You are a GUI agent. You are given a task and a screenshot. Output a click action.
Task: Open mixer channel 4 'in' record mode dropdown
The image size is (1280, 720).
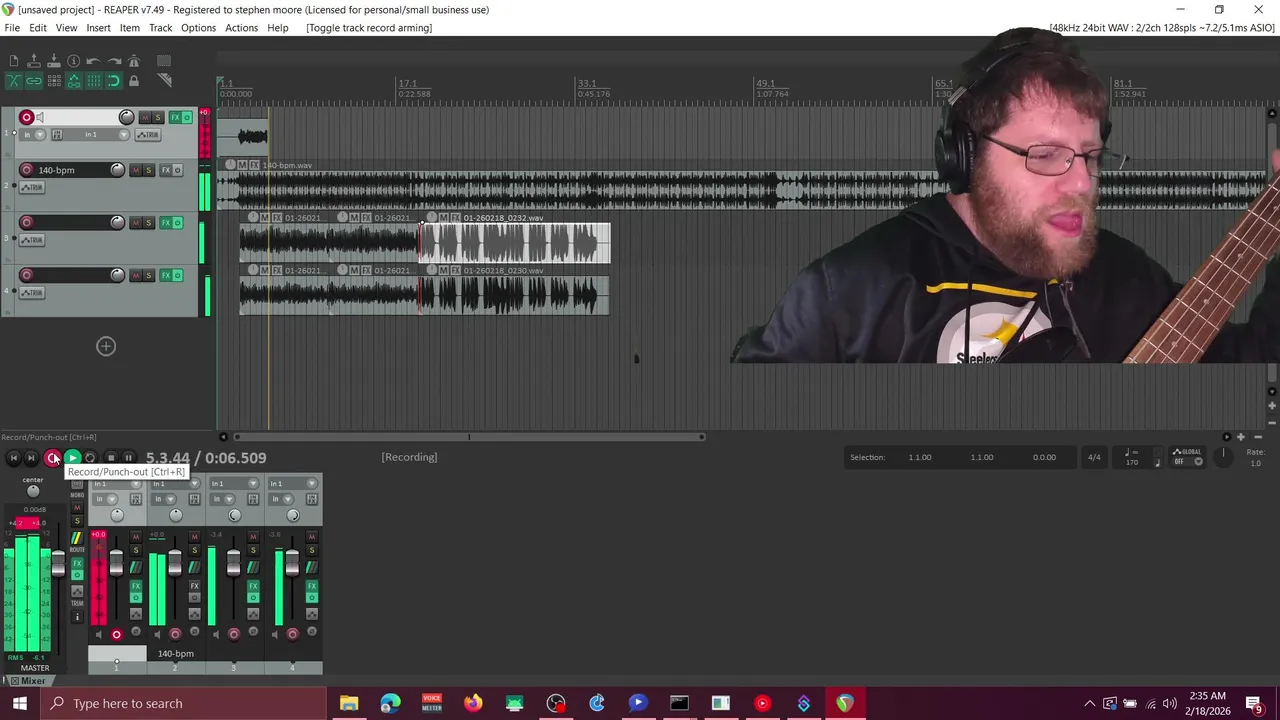pos(281,499)
